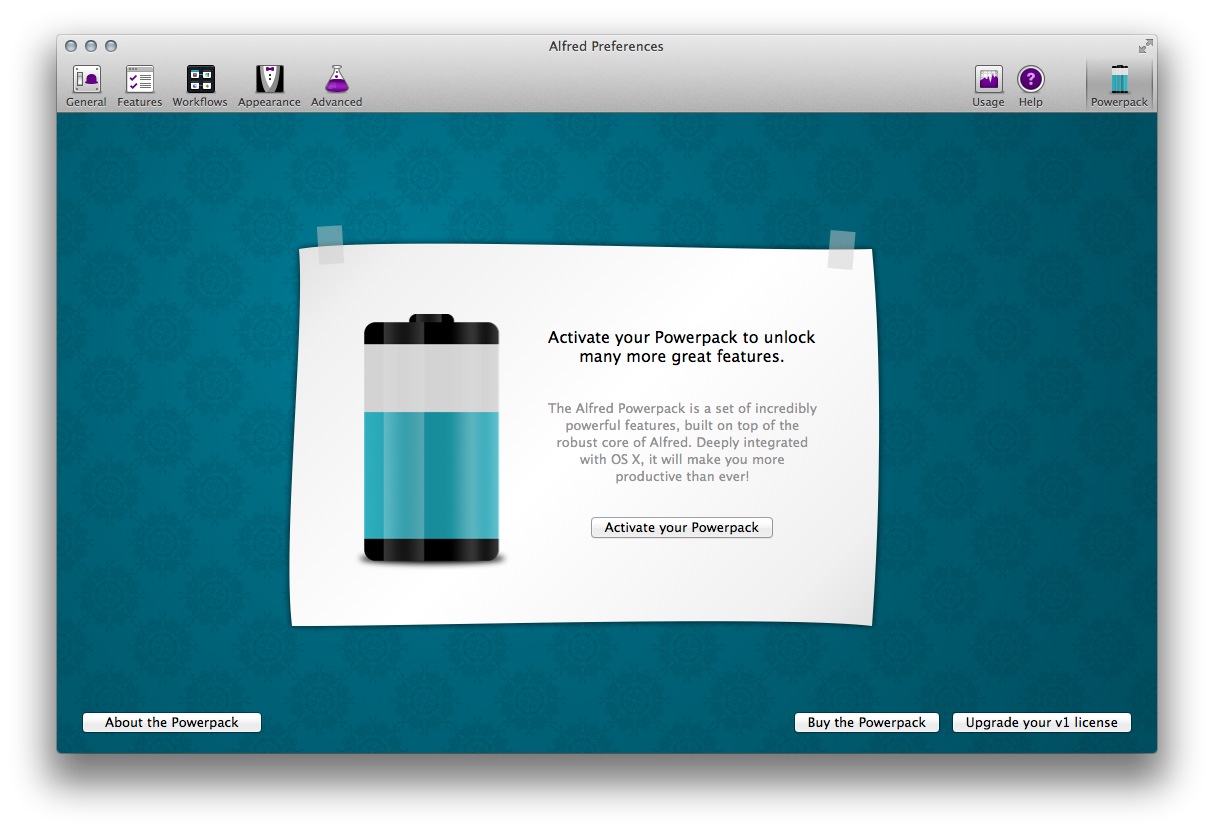Open the Appearance tuxedo icon
This screenshot has width=1214, height=832.
pos(269,80)
